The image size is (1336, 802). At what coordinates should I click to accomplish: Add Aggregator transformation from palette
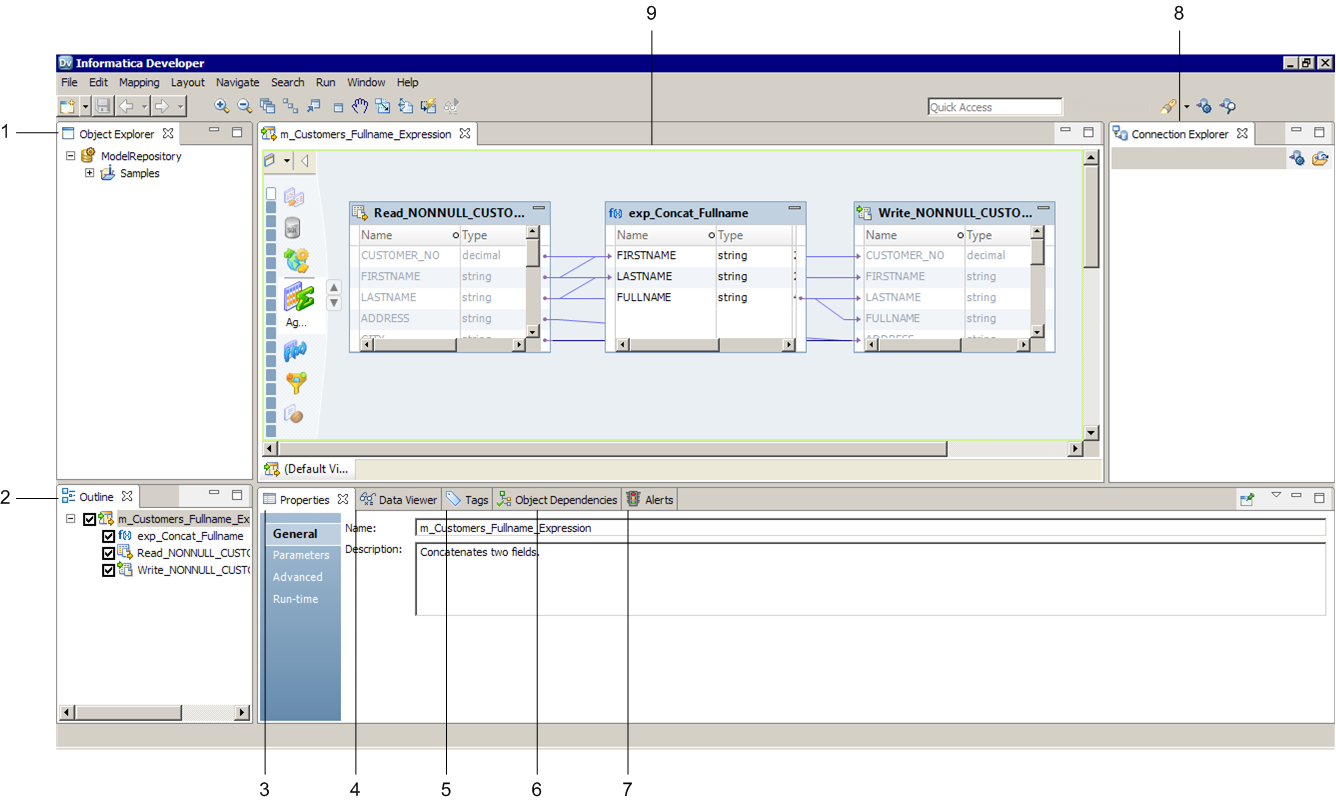298,297
